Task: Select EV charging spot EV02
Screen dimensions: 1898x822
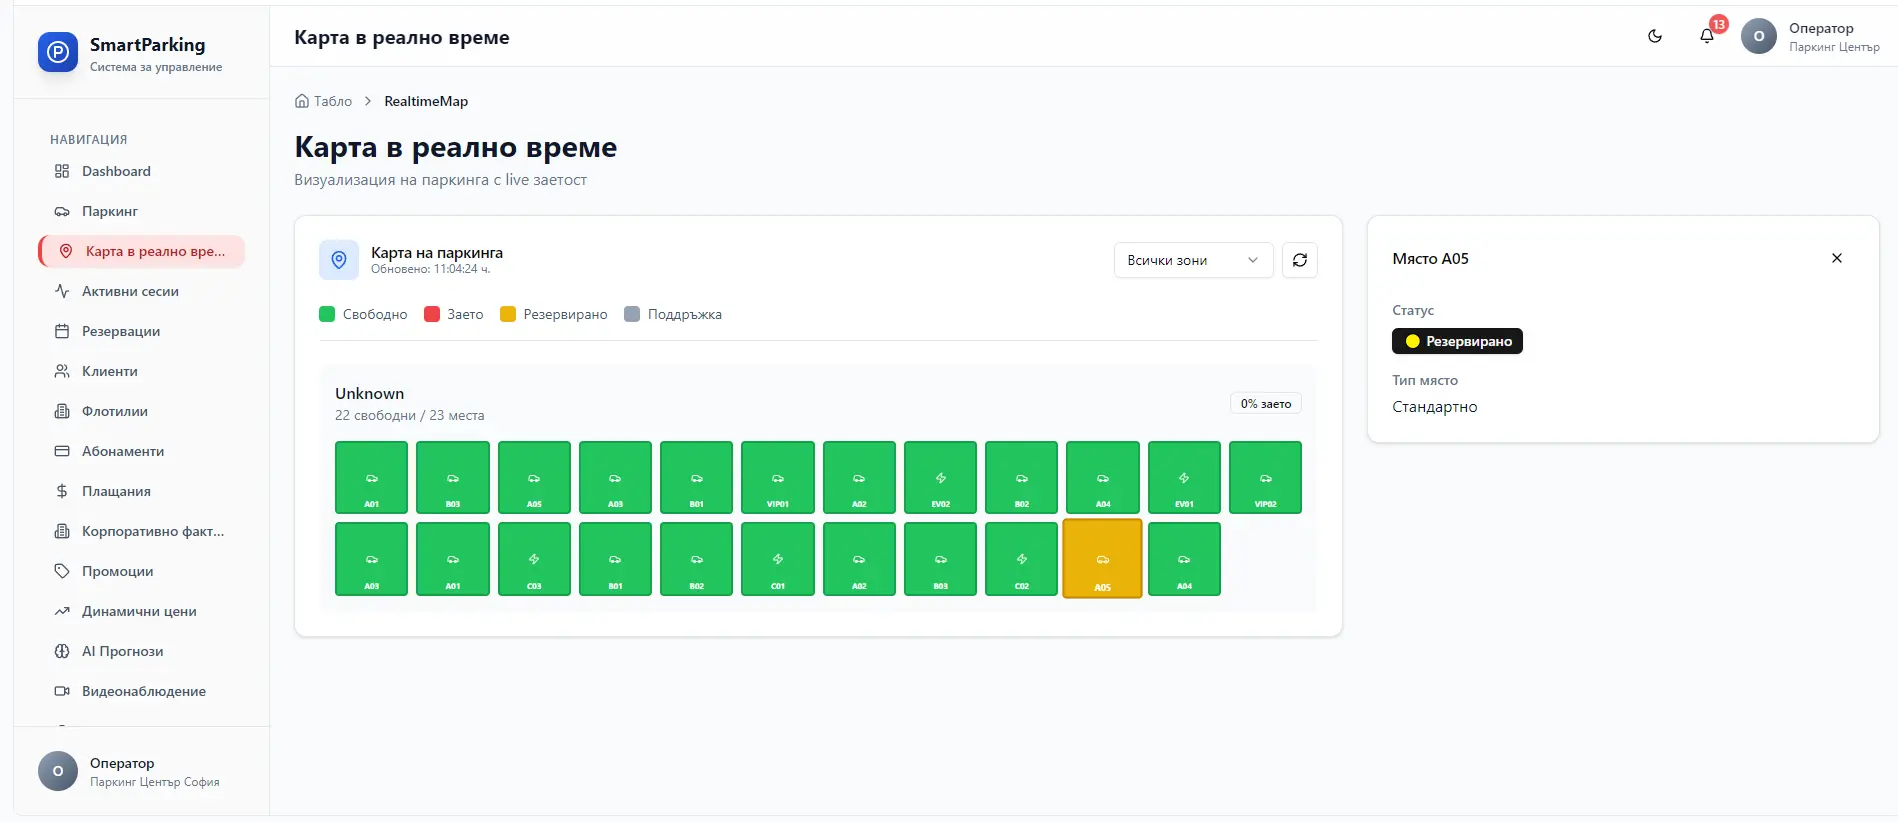Action: pos(940,477)
